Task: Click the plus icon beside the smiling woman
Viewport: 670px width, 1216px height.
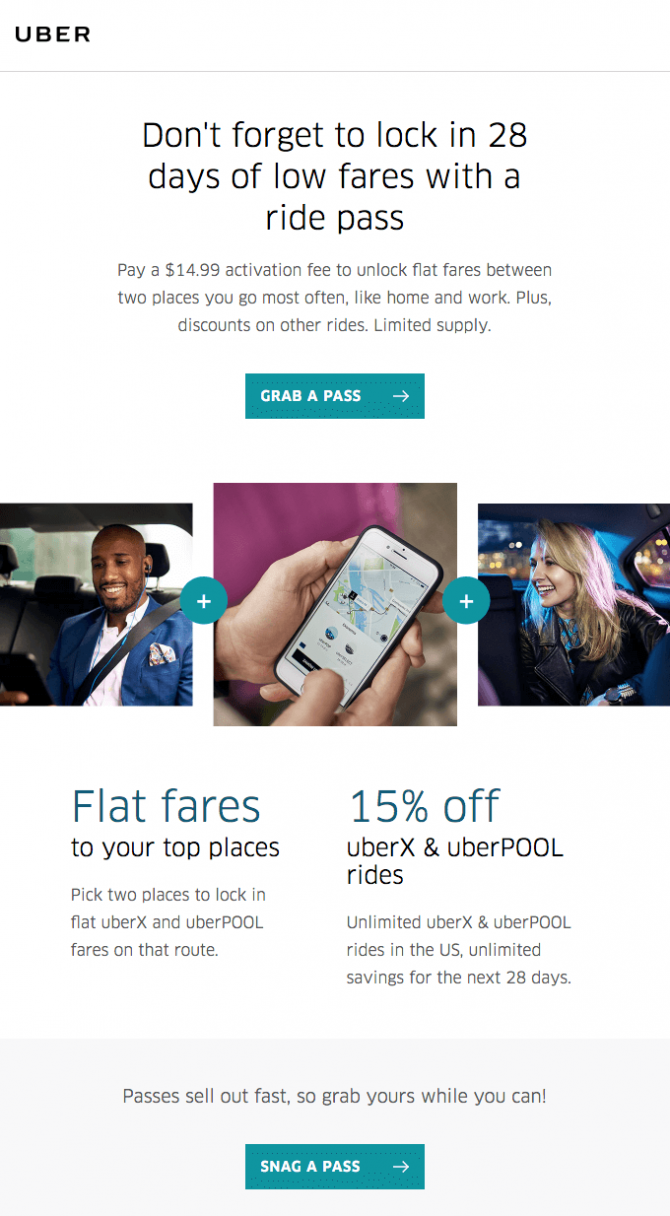Action: [x=465, y=601]
